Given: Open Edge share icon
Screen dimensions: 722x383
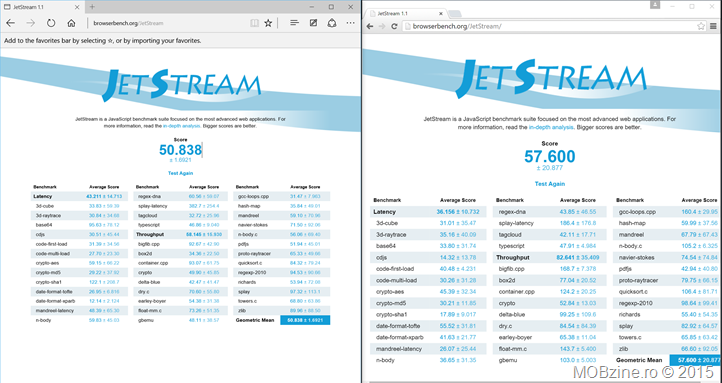Looking at the screenshot, I should tap(332, 23).
